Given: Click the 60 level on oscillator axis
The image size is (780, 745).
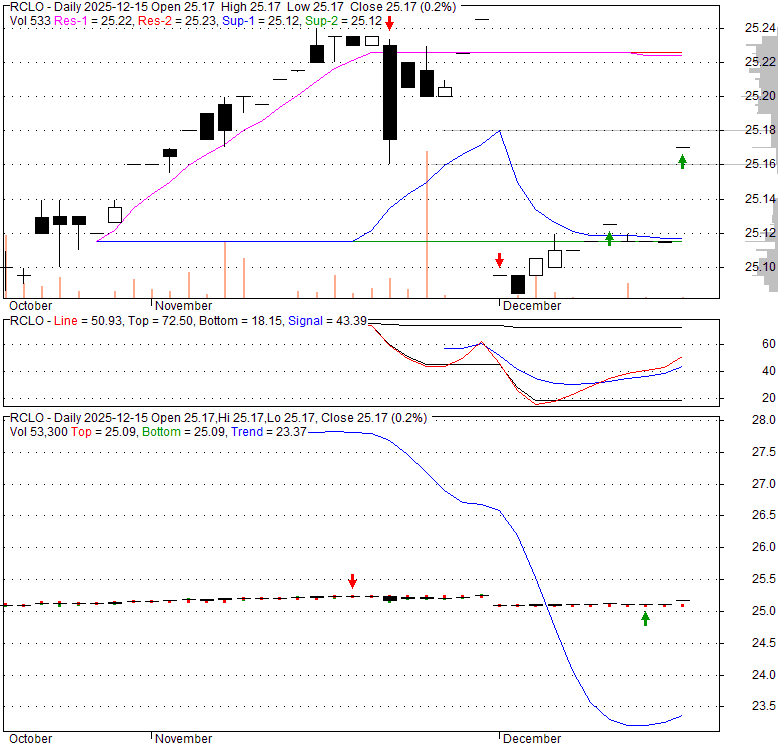Looking at the screenshot, I should [741, 343].
